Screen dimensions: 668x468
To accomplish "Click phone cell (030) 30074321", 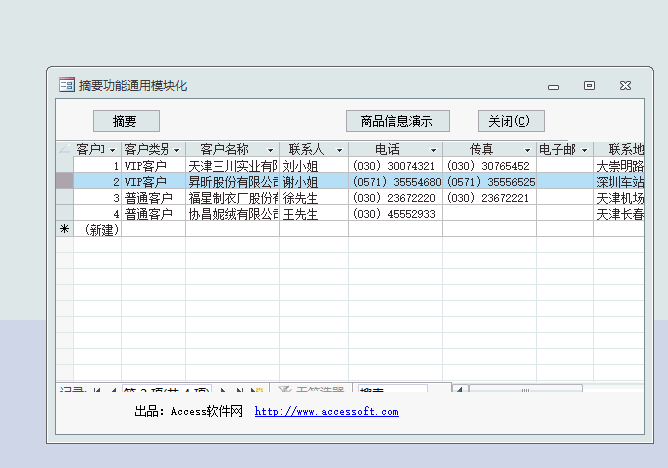I will [x=395, y=166].
